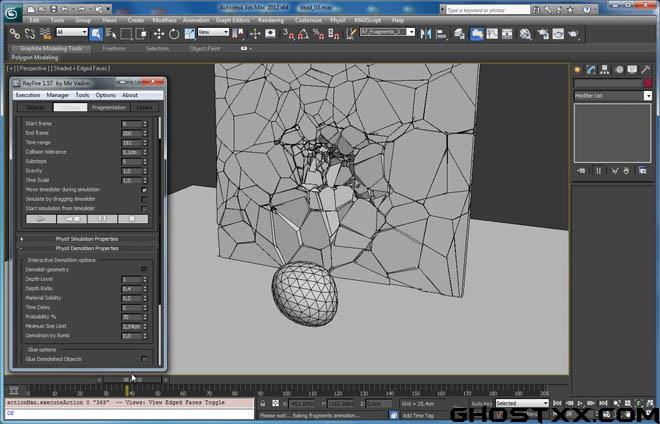Switch to RayFire Objects tab
Screen dimensions: 660x424
coord(35,108)
